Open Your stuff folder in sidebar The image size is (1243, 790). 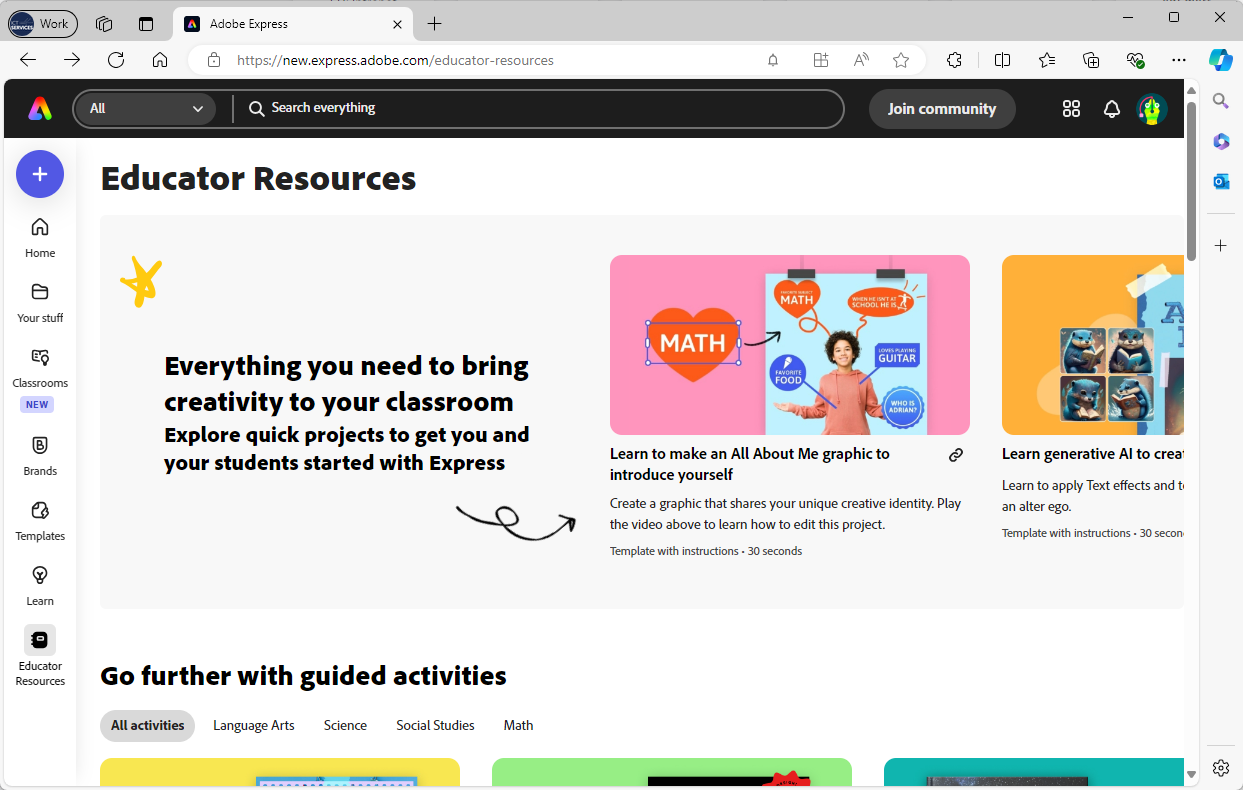(x=40, y=303)
